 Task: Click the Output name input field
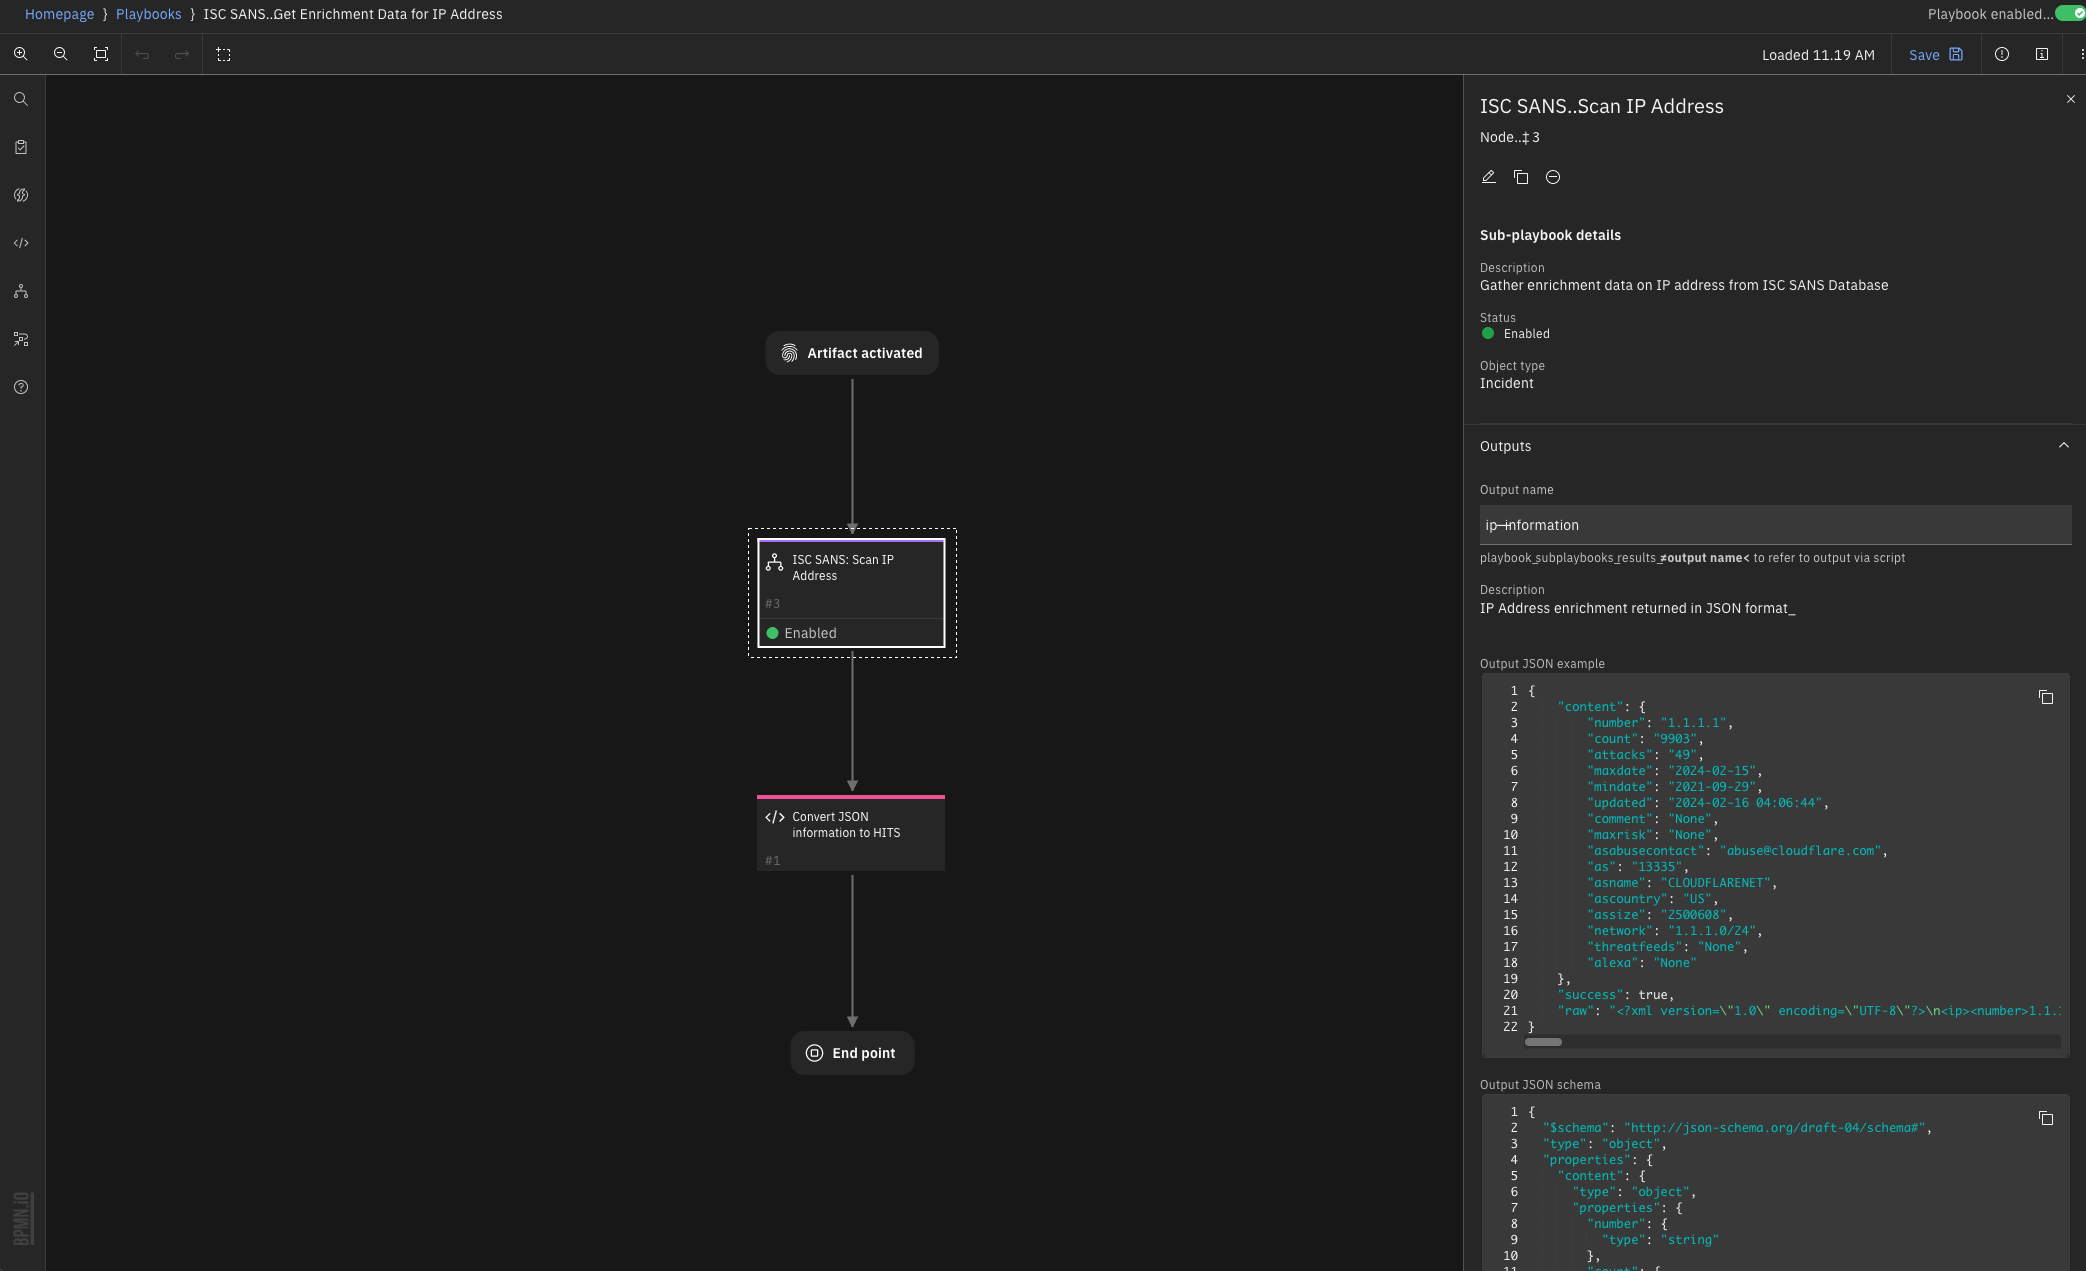click(x=1774, y=525)
